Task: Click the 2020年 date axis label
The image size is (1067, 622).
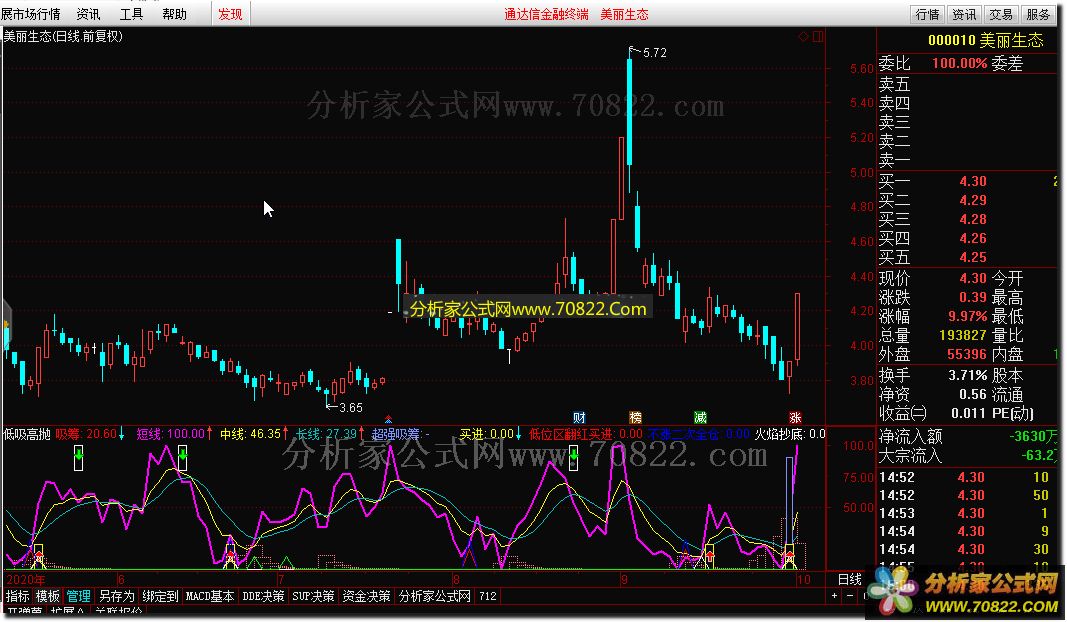Action: click(26, 580)
